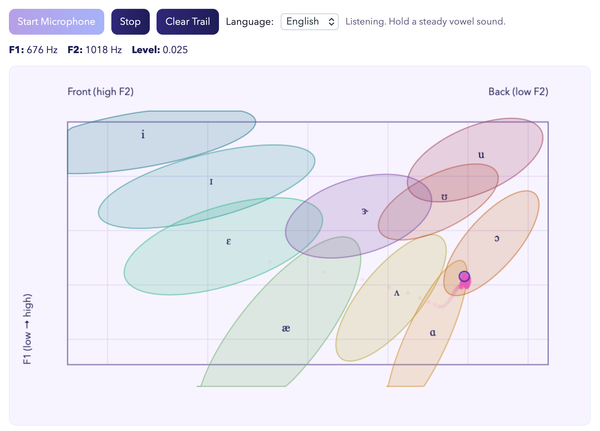Viewport: 600px width, 431px height.
Task: Click the i vowel ellipse label
Action: [x=143, y=133]
